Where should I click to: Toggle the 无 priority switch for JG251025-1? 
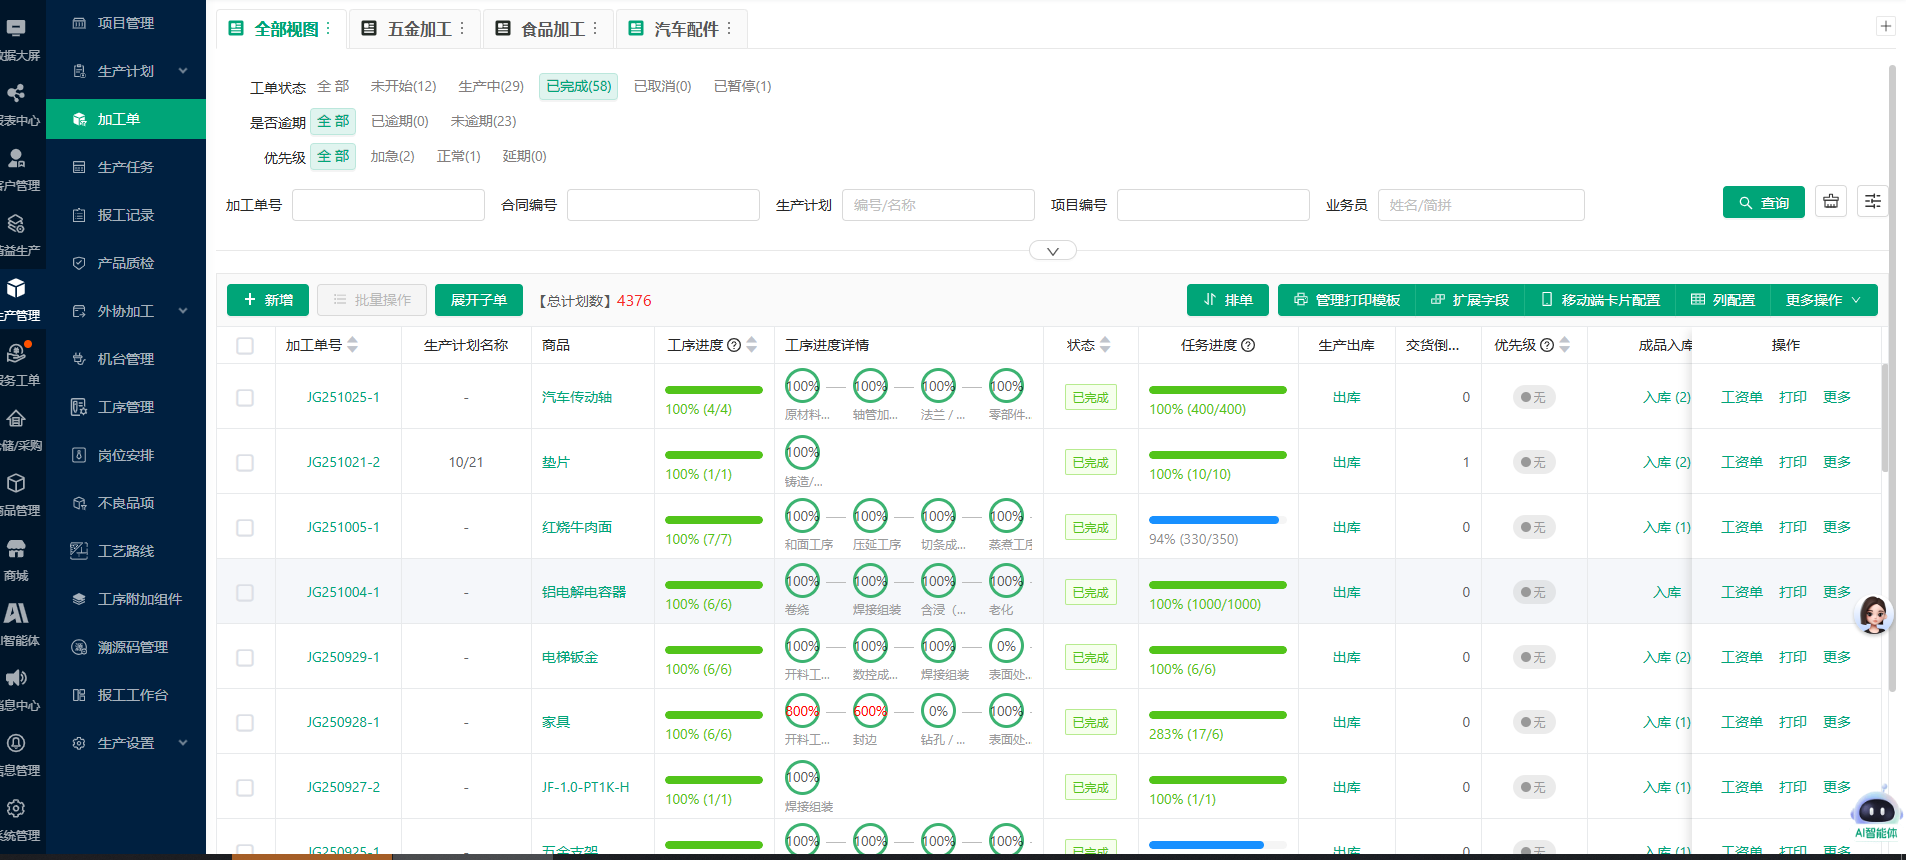coord(1533,397)
